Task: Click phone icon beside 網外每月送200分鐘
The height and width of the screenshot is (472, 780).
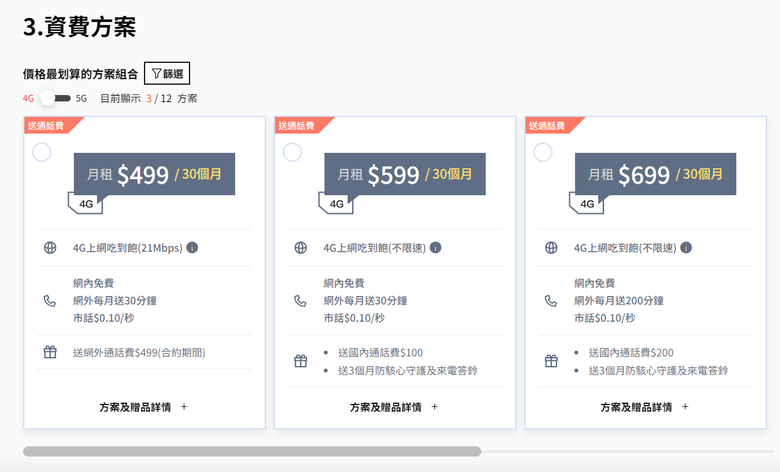Action: tap(551, 300)
